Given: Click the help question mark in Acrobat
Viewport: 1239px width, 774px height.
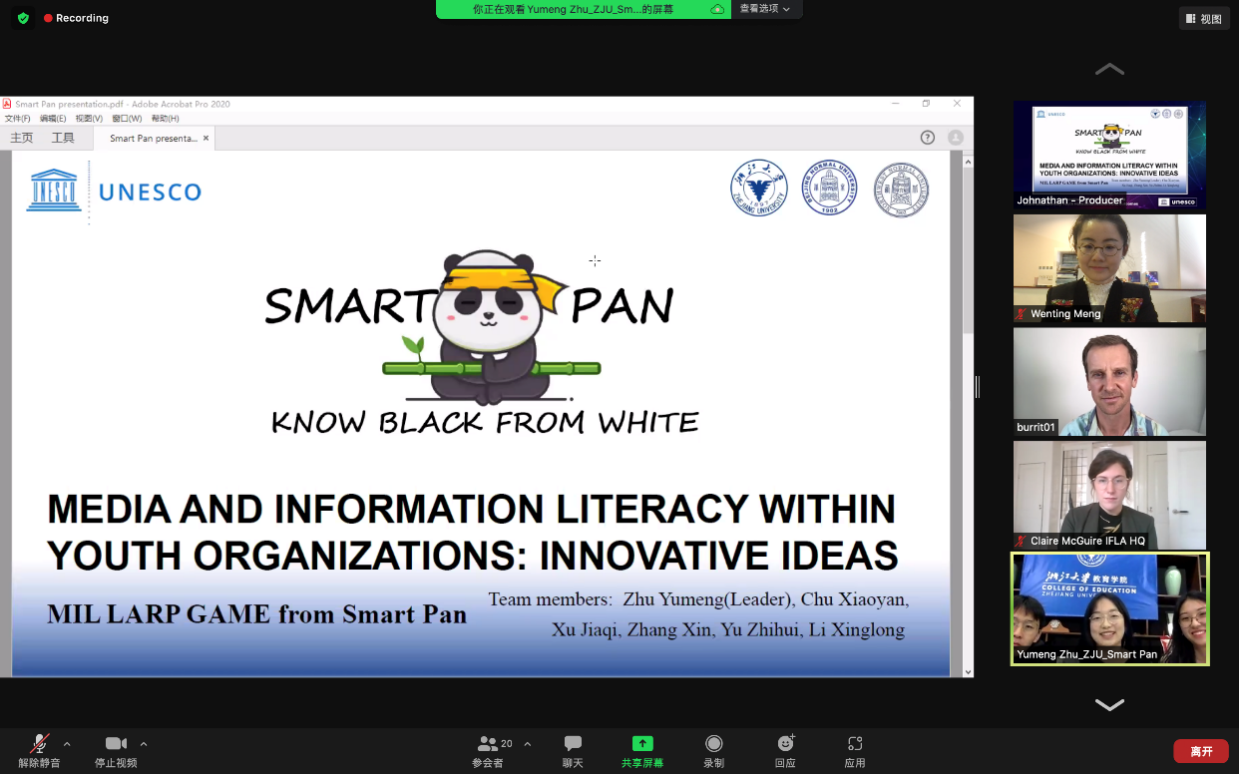Looking at the screenshot, I should 927,138.
